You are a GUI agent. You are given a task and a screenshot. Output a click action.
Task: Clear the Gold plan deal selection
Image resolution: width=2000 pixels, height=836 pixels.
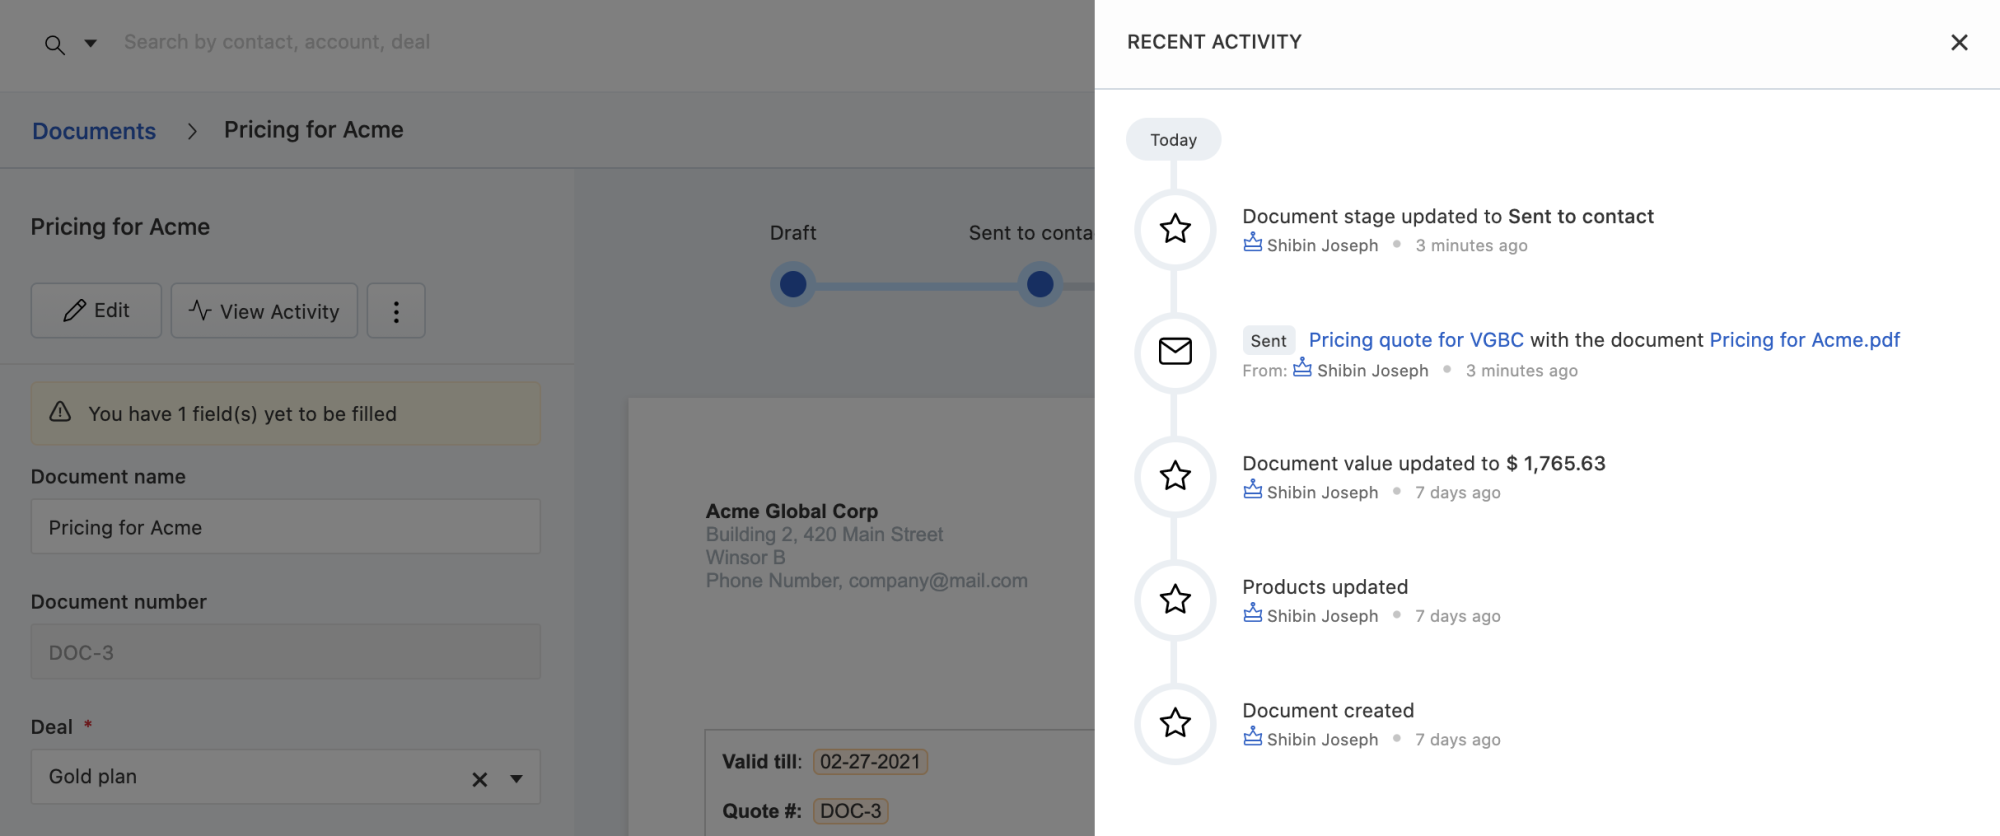480,779
